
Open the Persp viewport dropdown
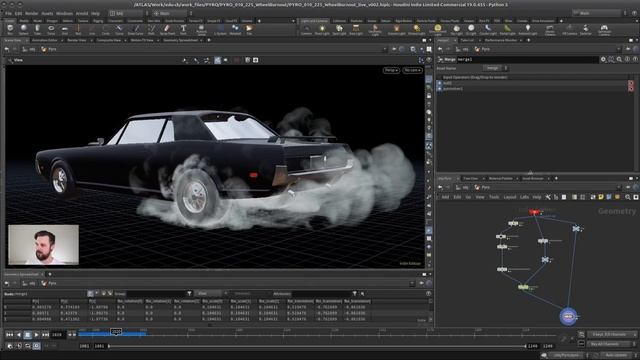pyautogui.click(x=391, y=70)
